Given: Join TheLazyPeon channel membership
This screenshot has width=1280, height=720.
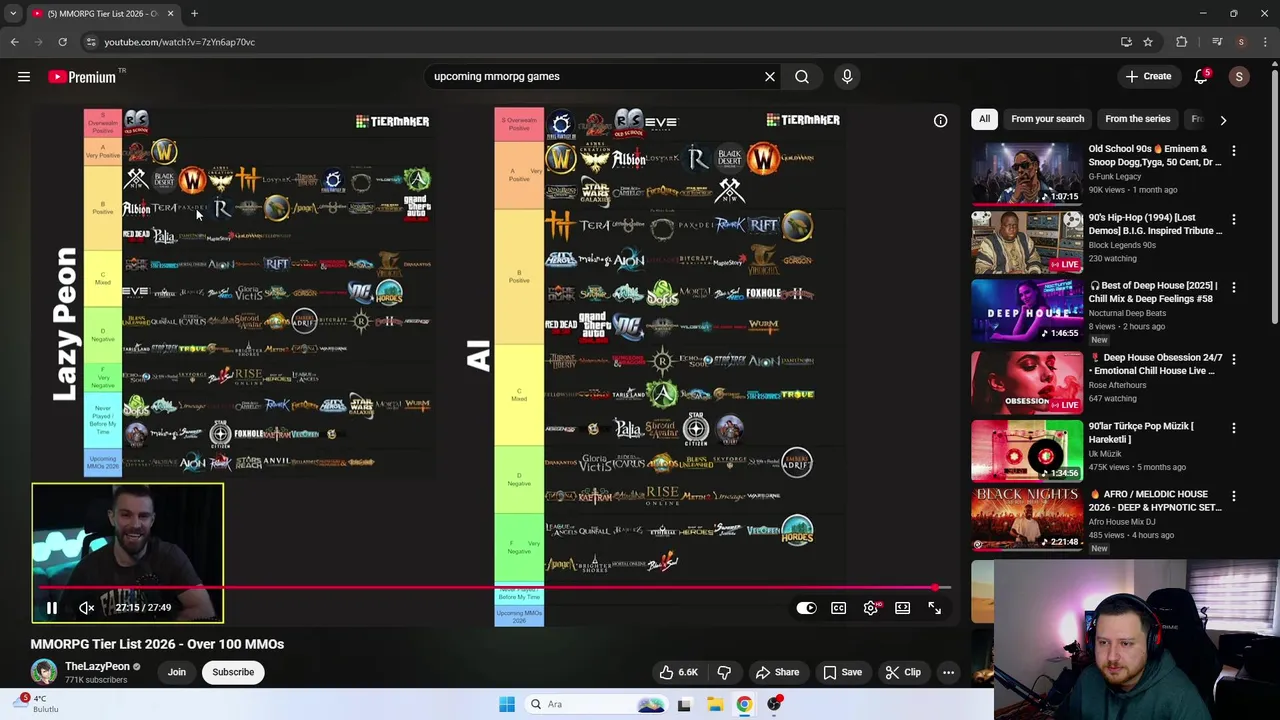Looking at the screenshot, I should [176, 672].
